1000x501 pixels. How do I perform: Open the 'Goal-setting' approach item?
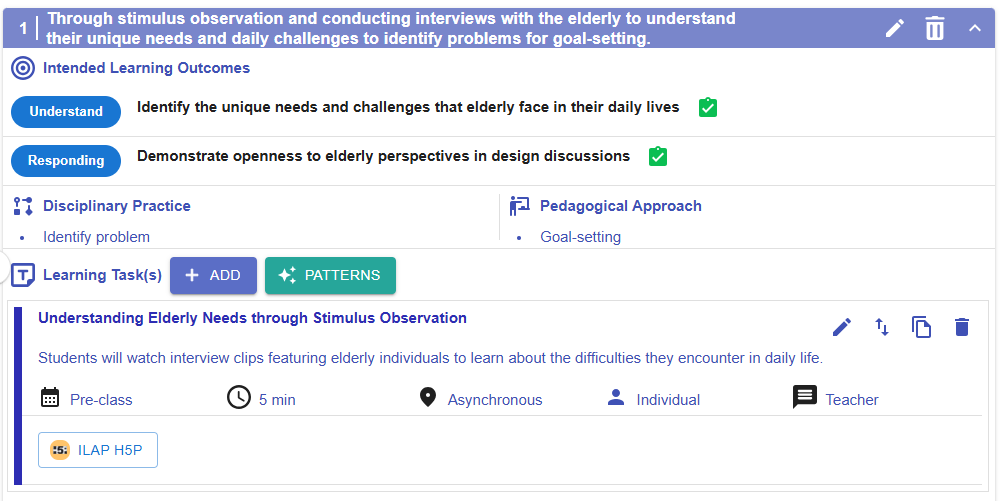[580, 237]
